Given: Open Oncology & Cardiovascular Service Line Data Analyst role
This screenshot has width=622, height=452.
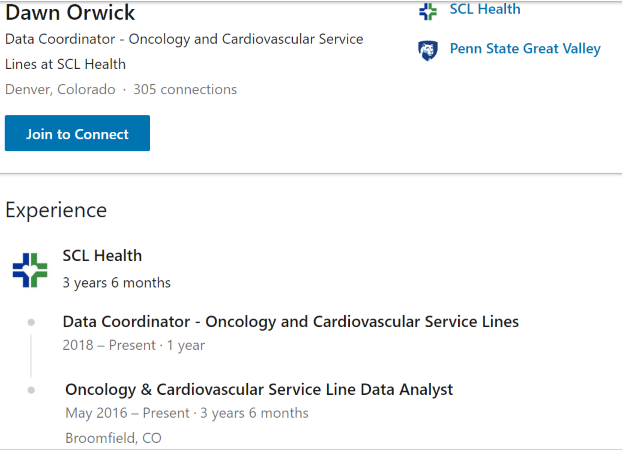Looking at the screenshot, I should tap(259, 390).
